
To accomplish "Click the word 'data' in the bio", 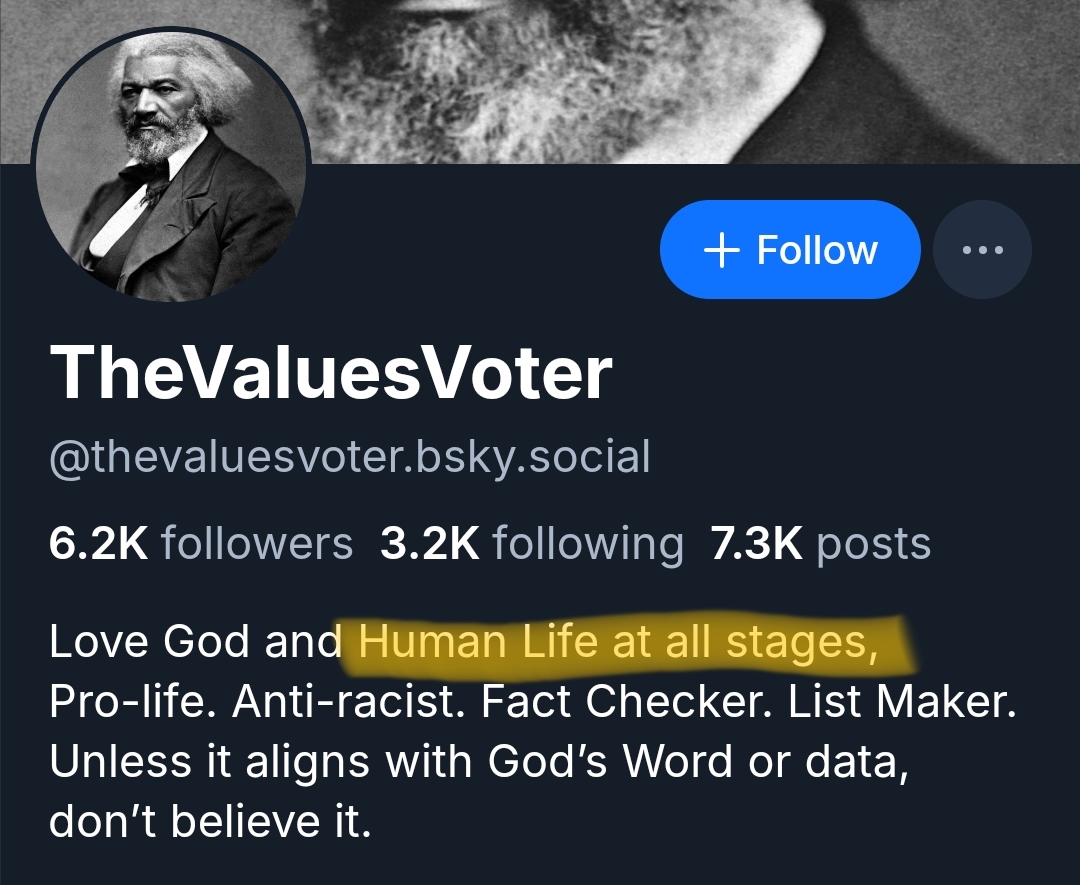I will (x=848, y=763).
